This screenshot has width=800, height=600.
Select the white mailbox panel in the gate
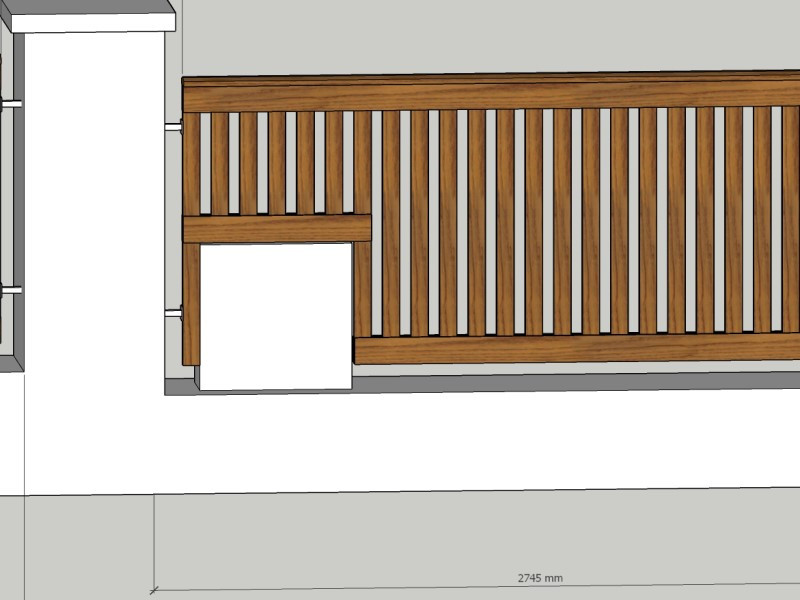click(276, 317)
